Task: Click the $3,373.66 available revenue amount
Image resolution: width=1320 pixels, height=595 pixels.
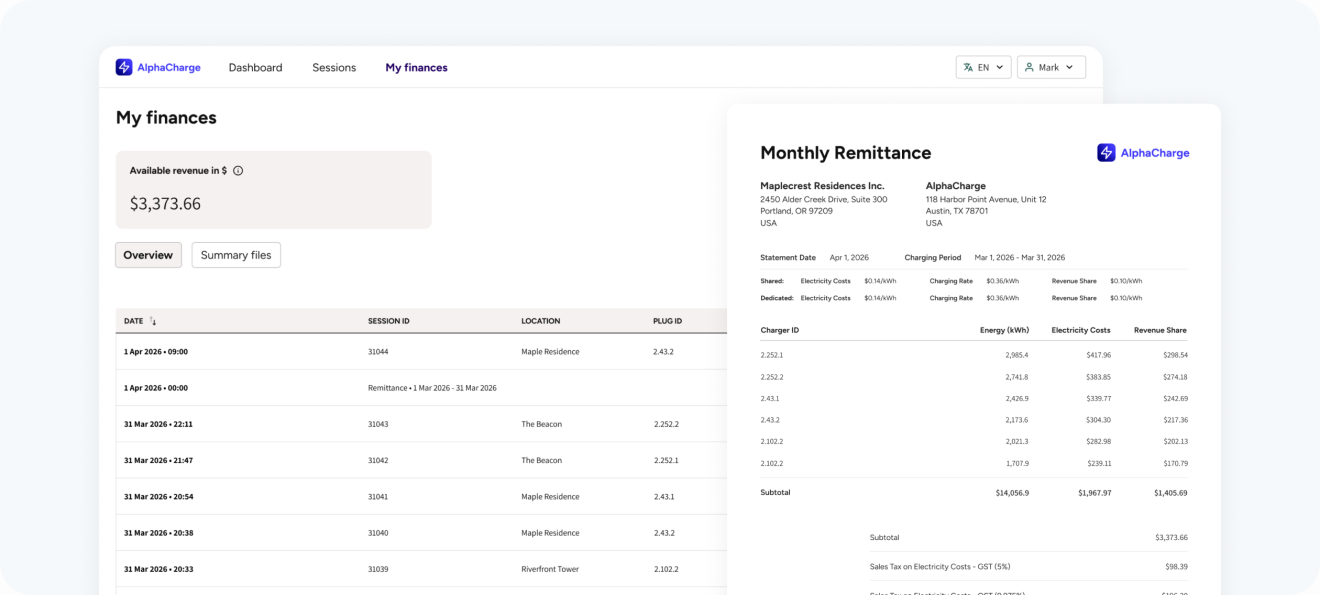Action: (x=165, y=204)
